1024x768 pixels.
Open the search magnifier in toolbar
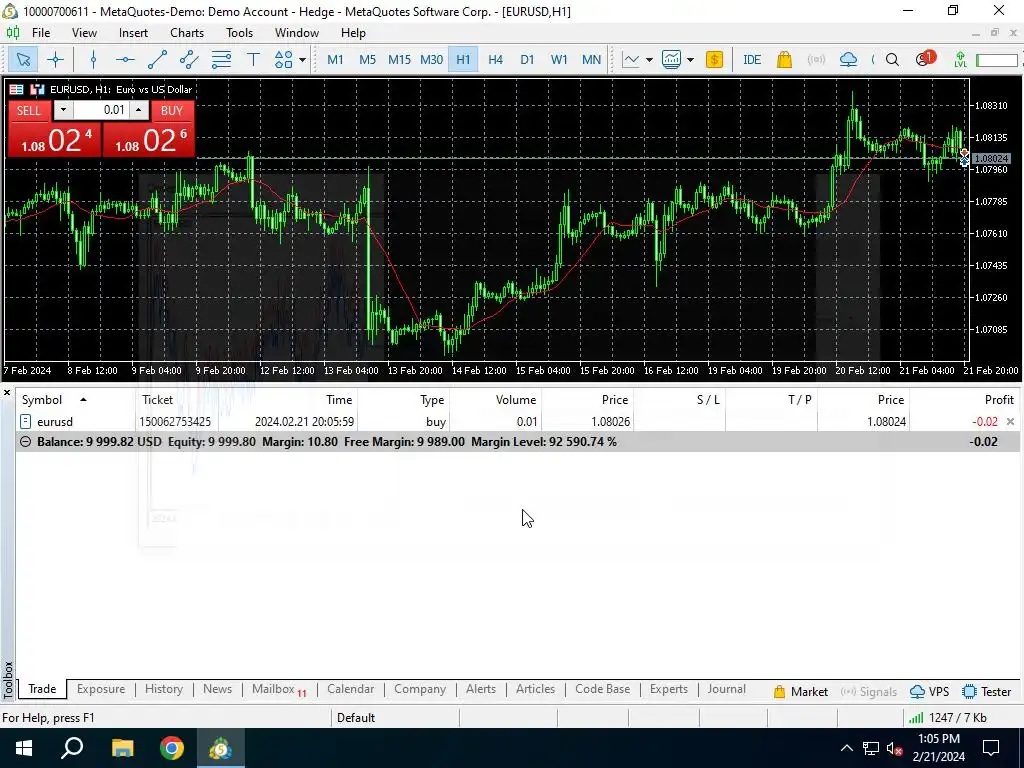[x=892, y=60]
